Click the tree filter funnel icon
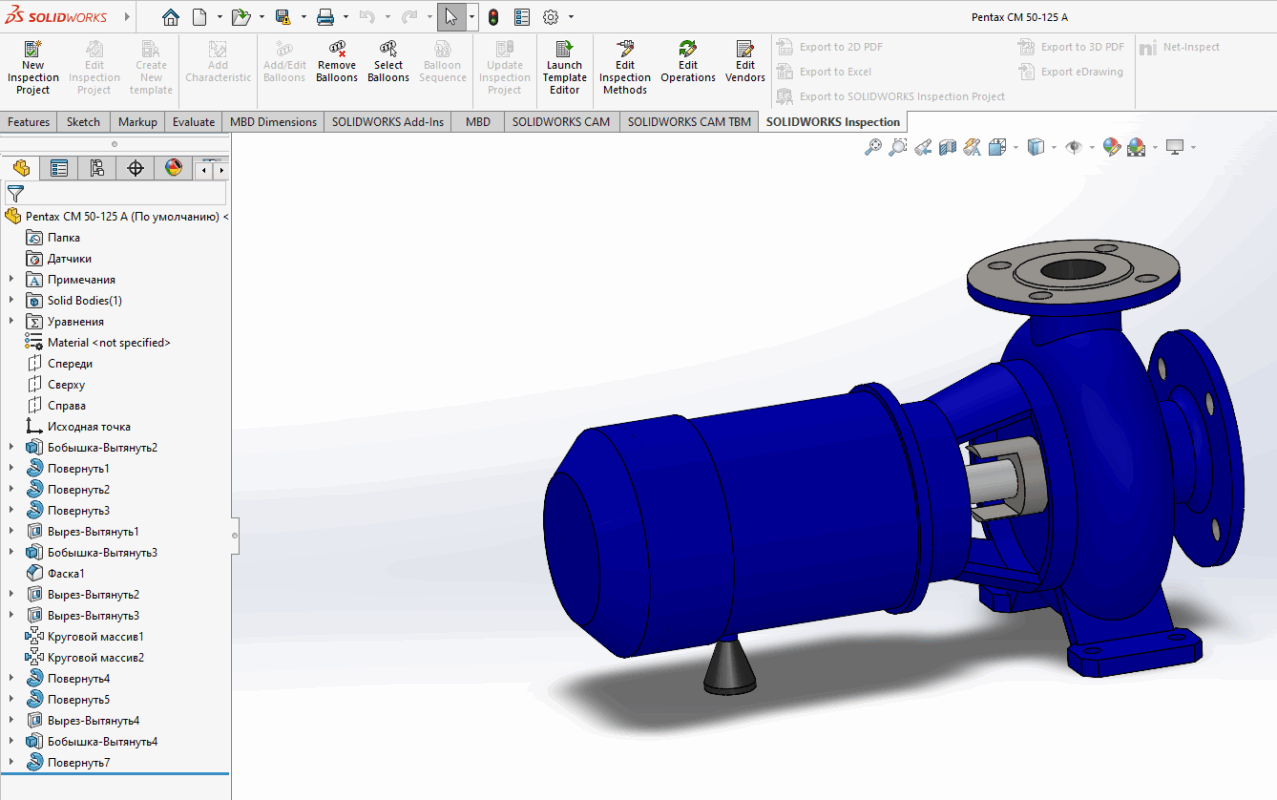This screenshot has height=800, width=1277. (15, 194)
